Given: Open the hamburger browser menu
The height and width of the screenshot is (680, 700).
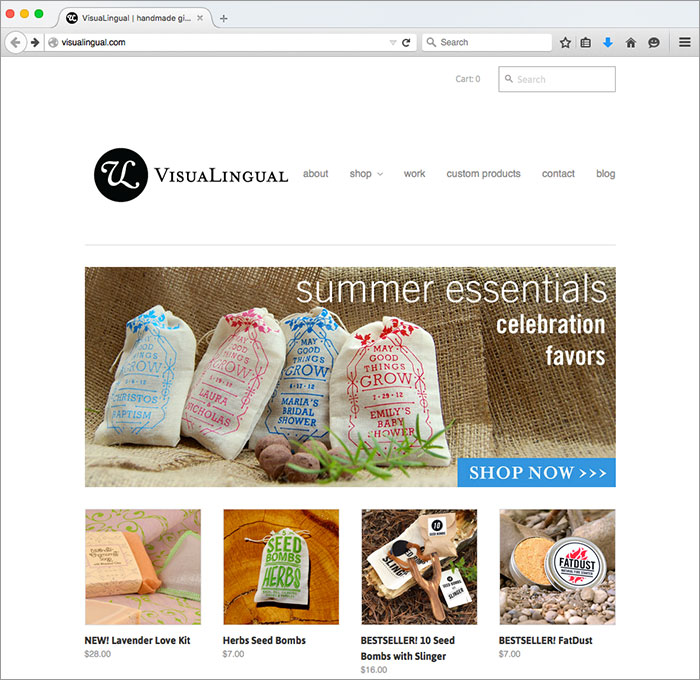Looking at the screenshot, I should (685, 42).
